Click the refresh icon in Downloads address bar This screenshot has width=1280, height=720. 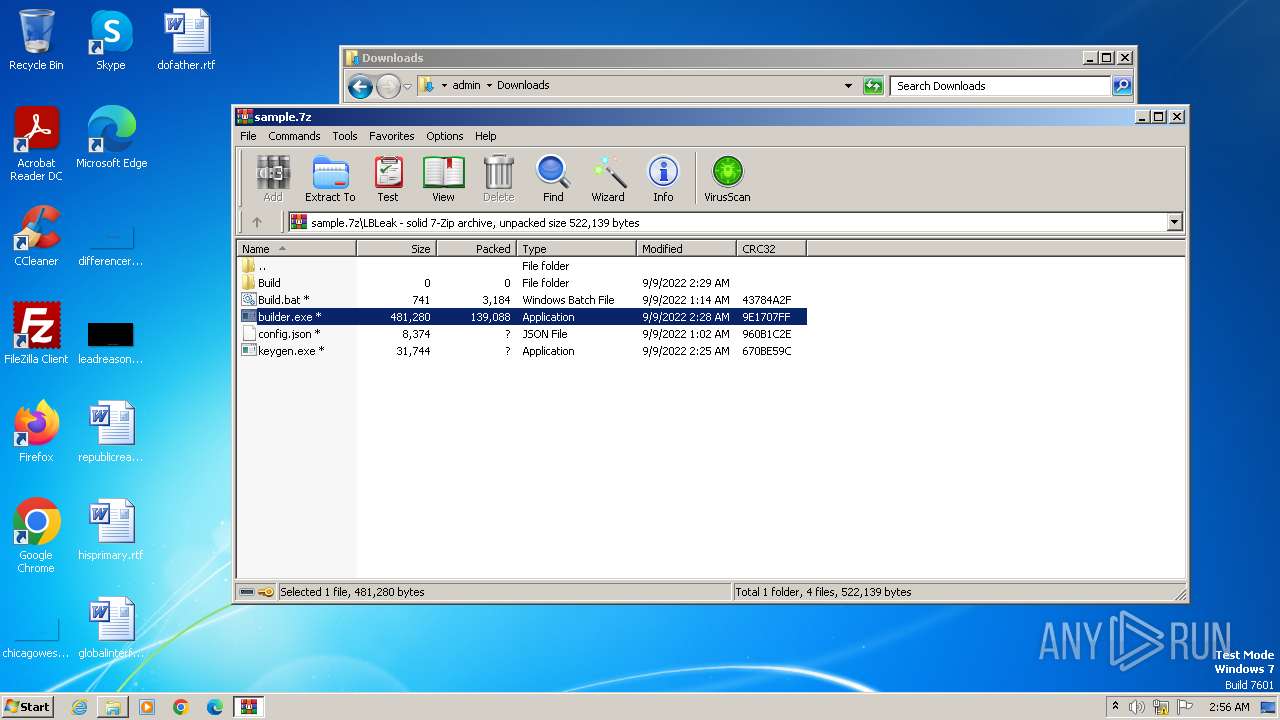tap(873, 86)
